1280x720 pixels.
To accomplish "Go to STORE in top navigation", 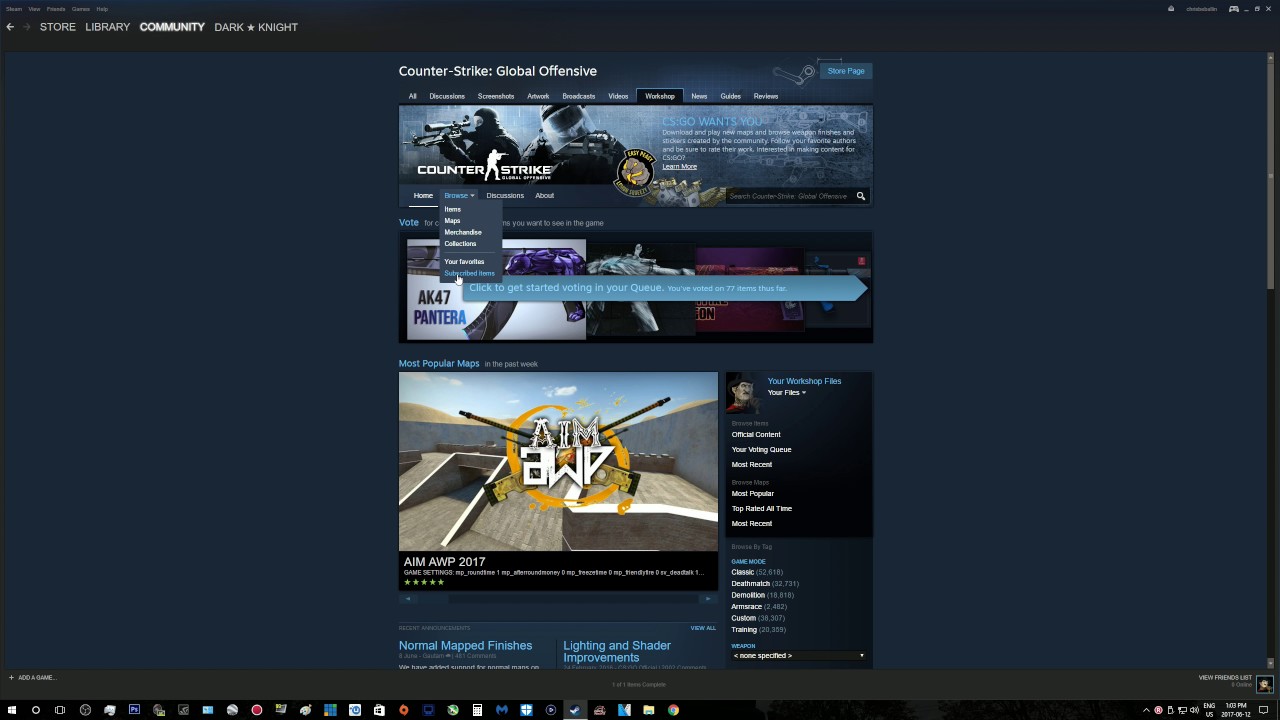I will (x=58, y=27).
